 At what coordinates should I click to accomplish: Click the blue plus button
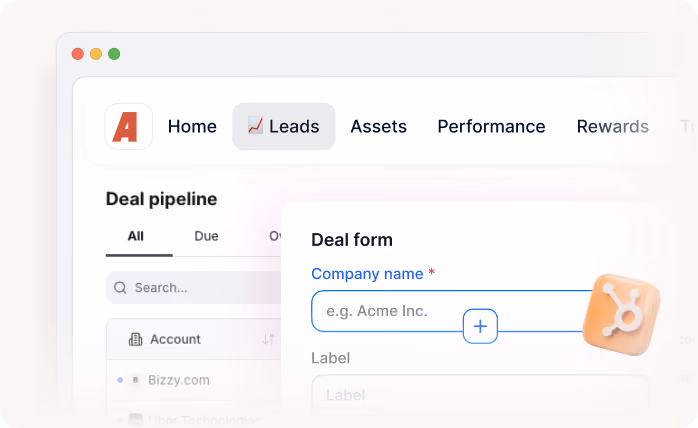(480, 326)
